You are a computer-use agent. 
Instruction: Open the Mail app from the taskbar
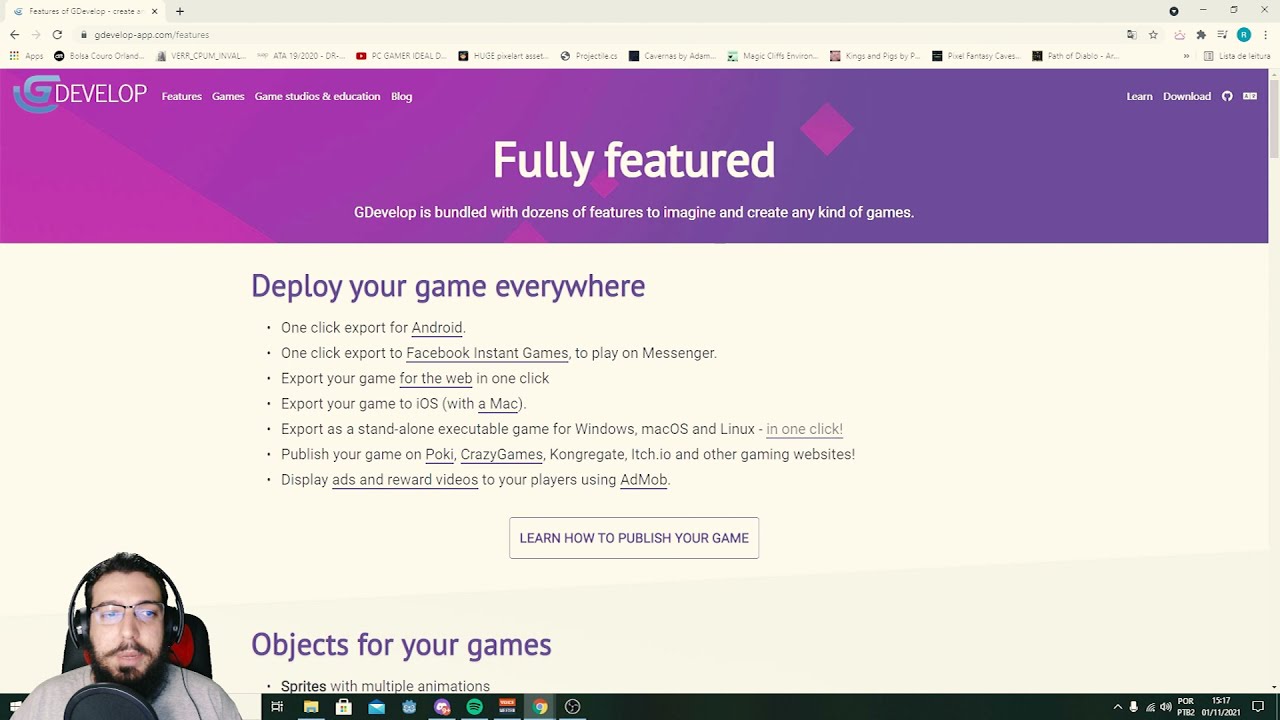point(376,707)
